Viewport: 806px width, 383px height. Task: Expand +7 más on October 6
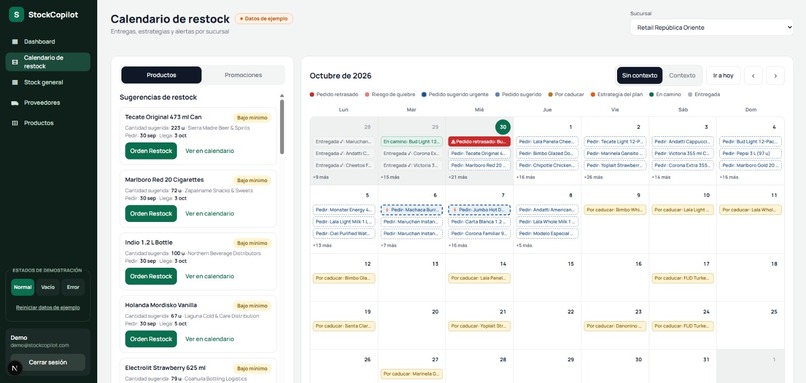[389, 245]
